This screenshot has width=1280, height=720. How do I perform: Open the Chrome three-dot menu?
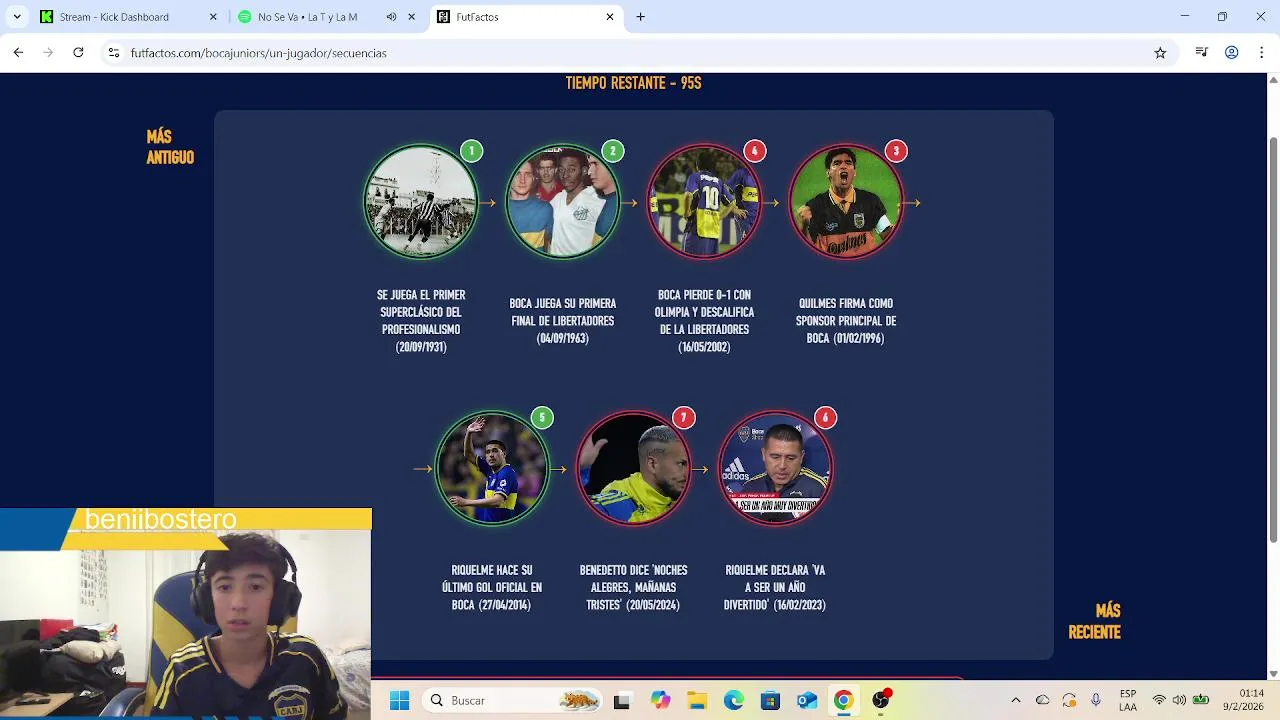point(1262,53)
